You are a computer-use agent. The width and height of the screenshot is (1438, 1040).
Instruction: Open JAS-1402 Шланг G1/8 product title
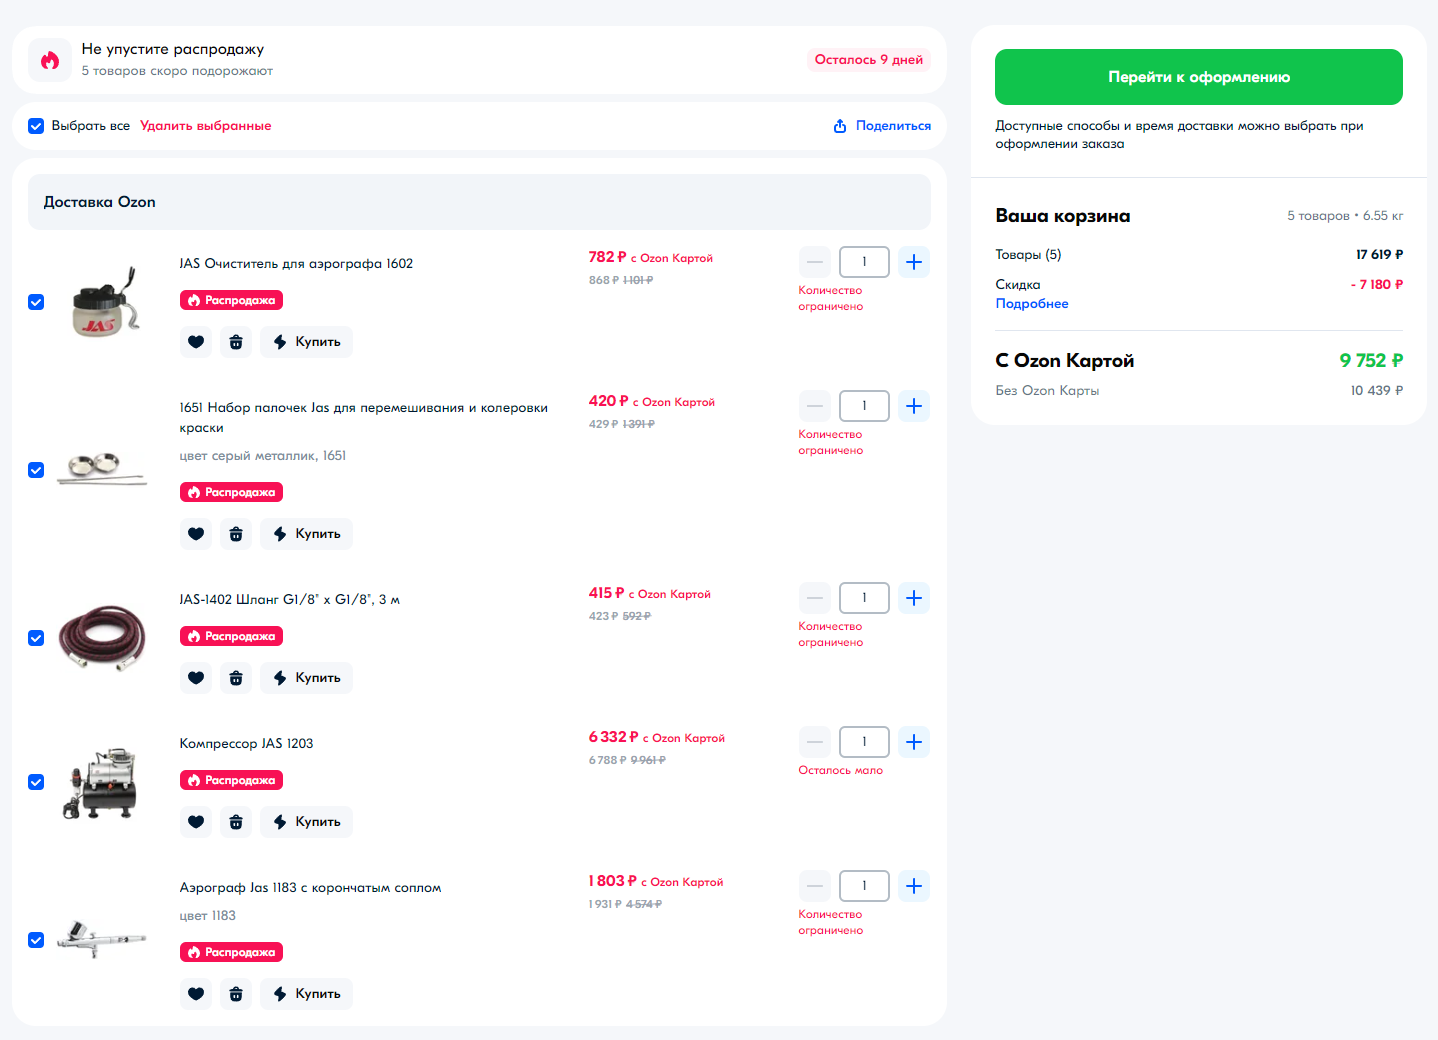pos(290,600)
